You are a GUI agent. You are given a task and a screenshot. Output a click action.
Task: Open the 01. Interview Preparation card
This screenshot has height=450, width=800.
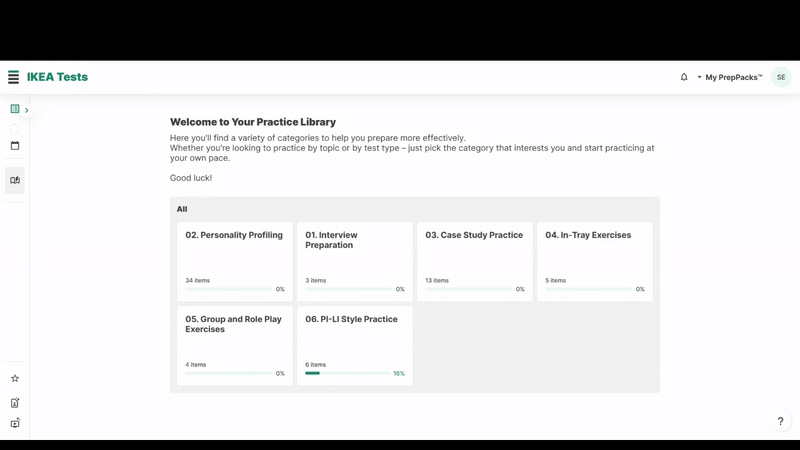pyautogui.click(x=355, y=261)
